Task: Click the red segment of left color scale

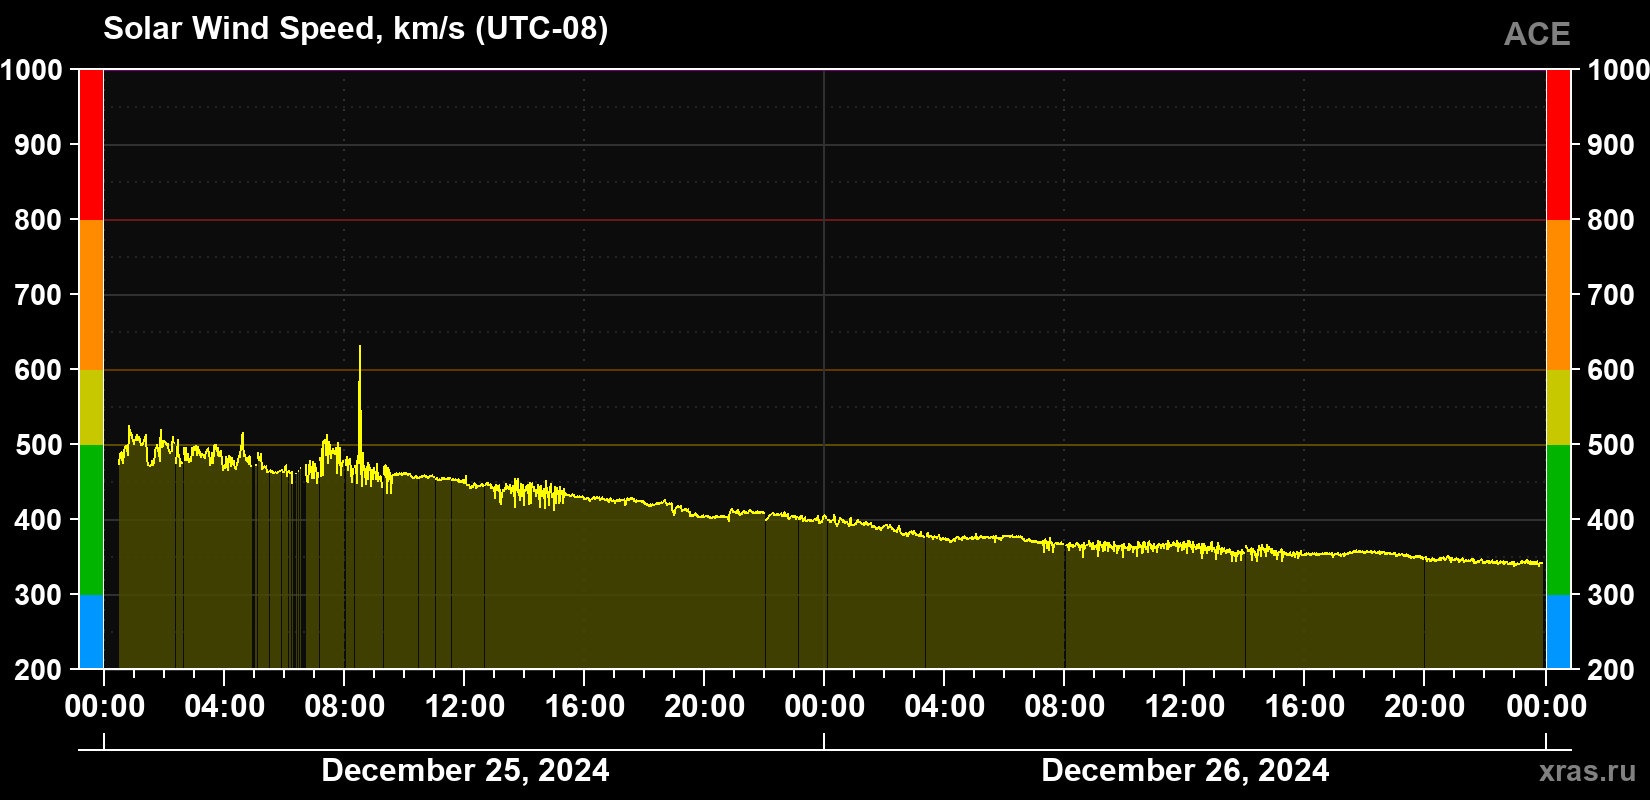Action: (x=91, y=145)
